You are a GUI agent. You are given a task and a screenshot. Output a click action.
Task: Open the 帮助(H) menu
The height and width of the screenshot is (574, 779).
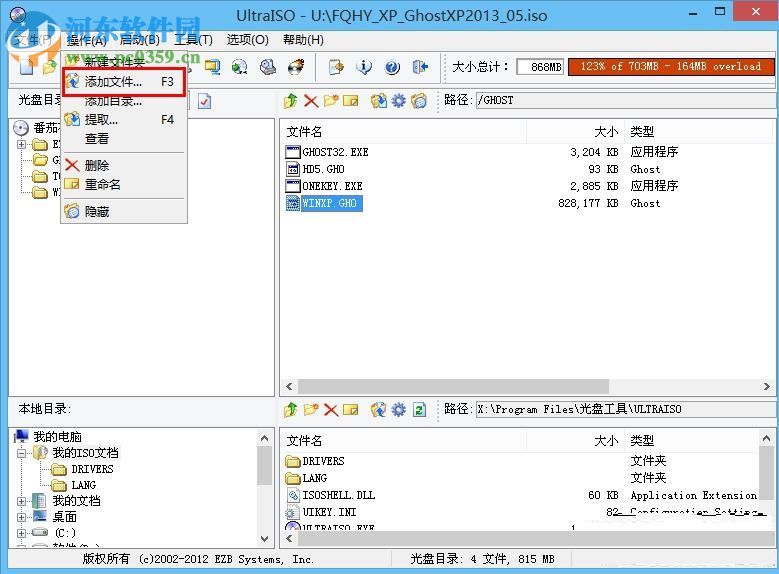(x=303, y=40)
